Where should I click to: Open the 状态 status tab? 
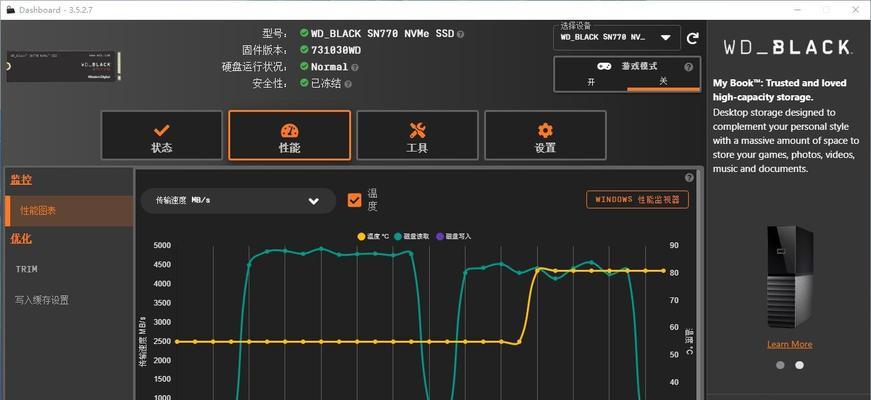(x=162, y=135)
